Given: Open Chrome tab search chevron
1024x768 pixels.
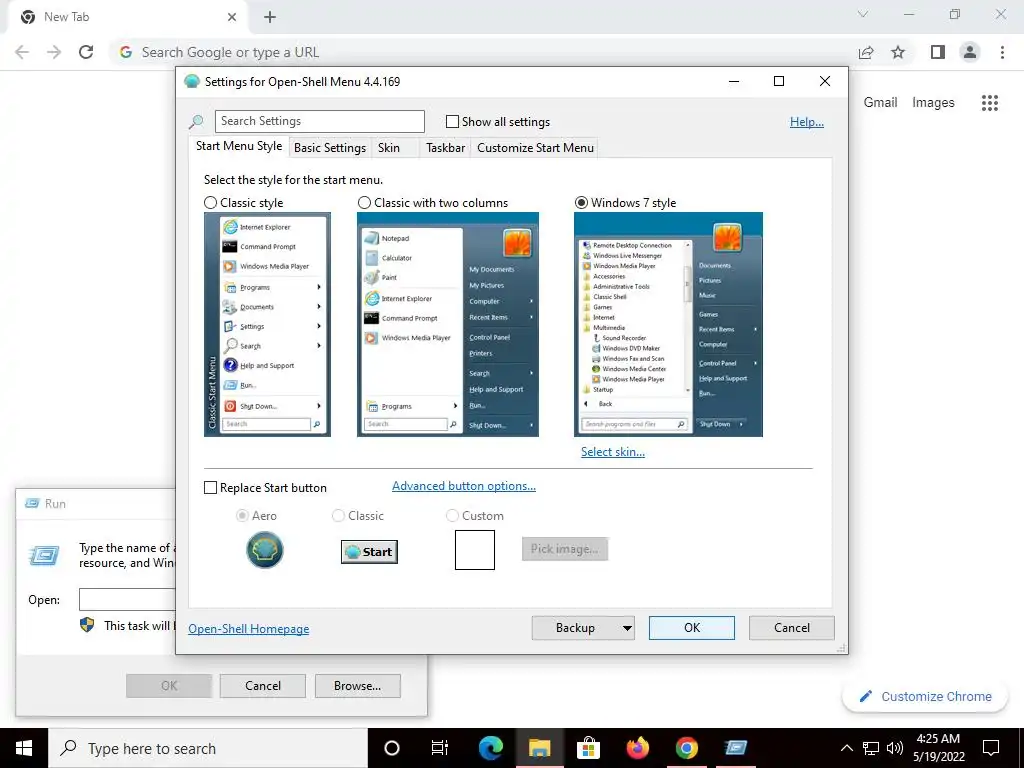Looking at the screenshot, I should point(863,14).
